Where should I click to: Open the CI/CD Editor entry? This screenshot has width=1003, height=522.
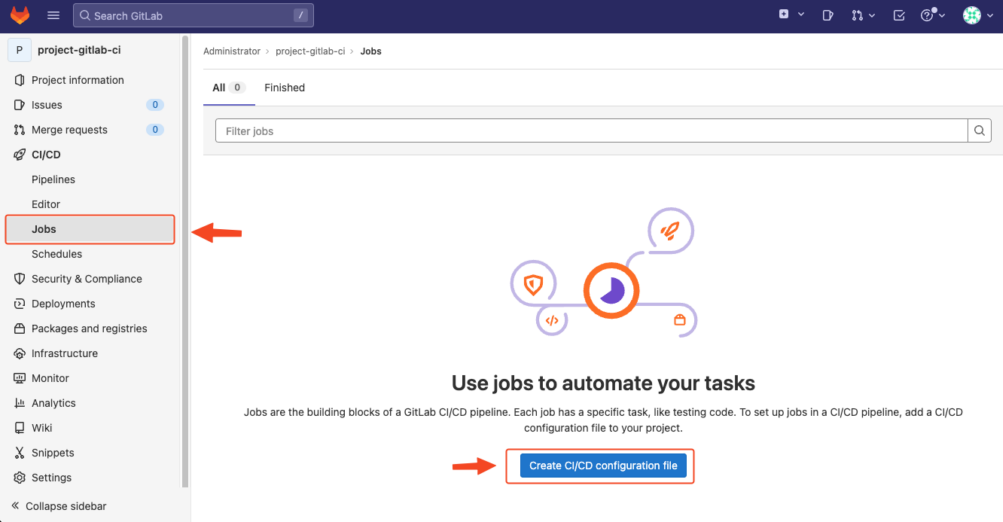(x=45, y=204)
